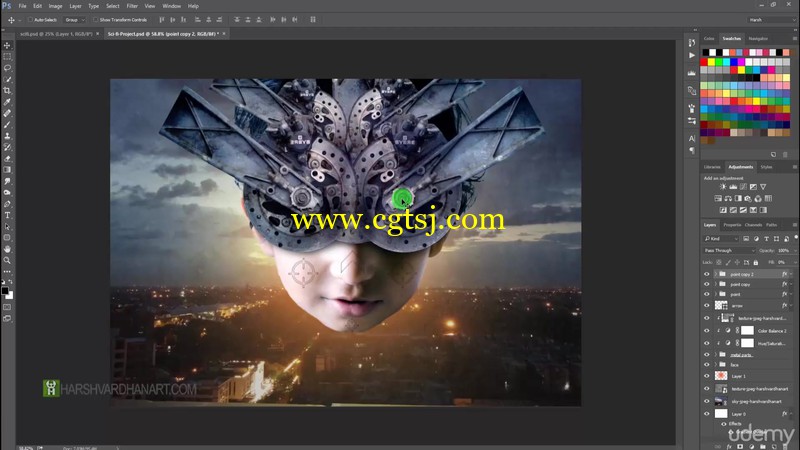Open the Actions play panel icon
The width and height of the screenshot is (800, 450).
(691, 55)
